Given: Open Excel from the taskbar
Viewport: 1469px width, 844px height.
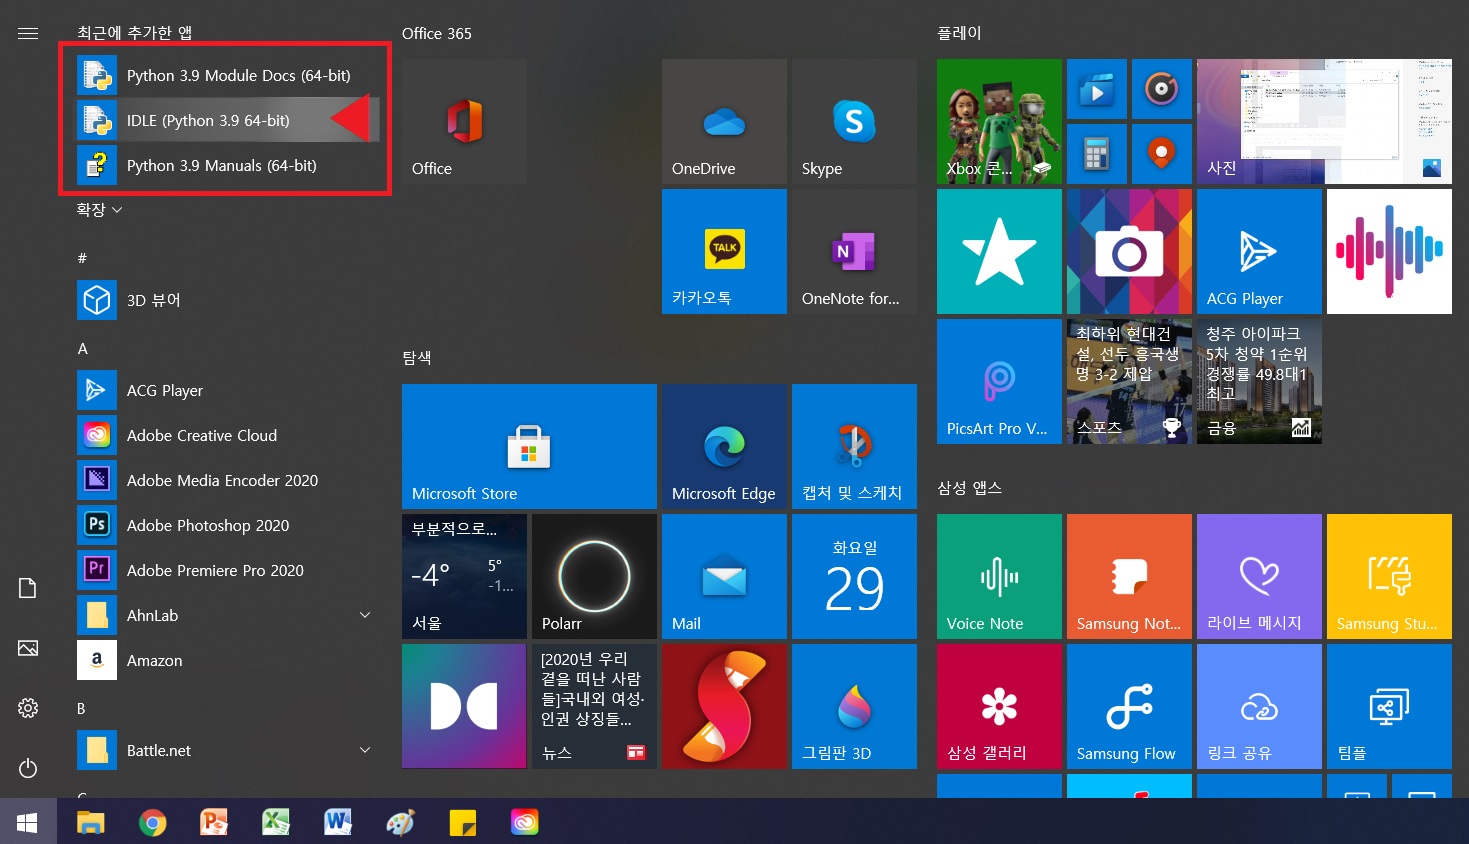Looking at the screenshot, I should tap(276, 822).
